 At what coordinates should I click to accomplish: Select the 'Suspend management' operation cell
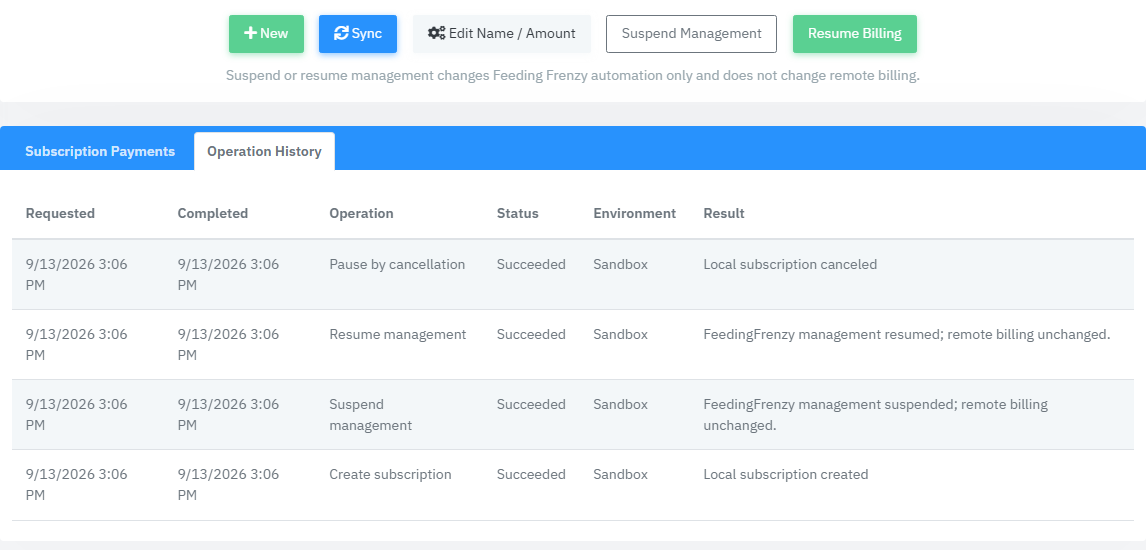click(x=371, y=415)
